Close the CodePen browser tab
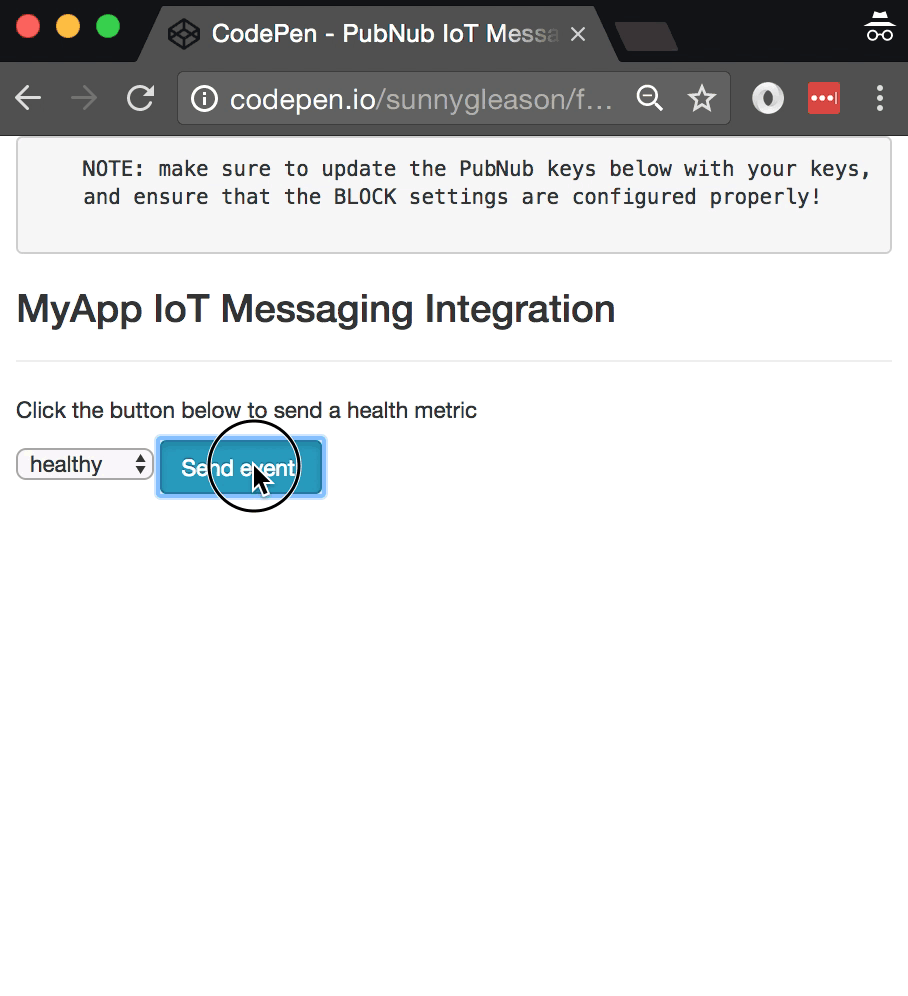The height and width of the screenshot is (996, 908). tap(578, 35)
